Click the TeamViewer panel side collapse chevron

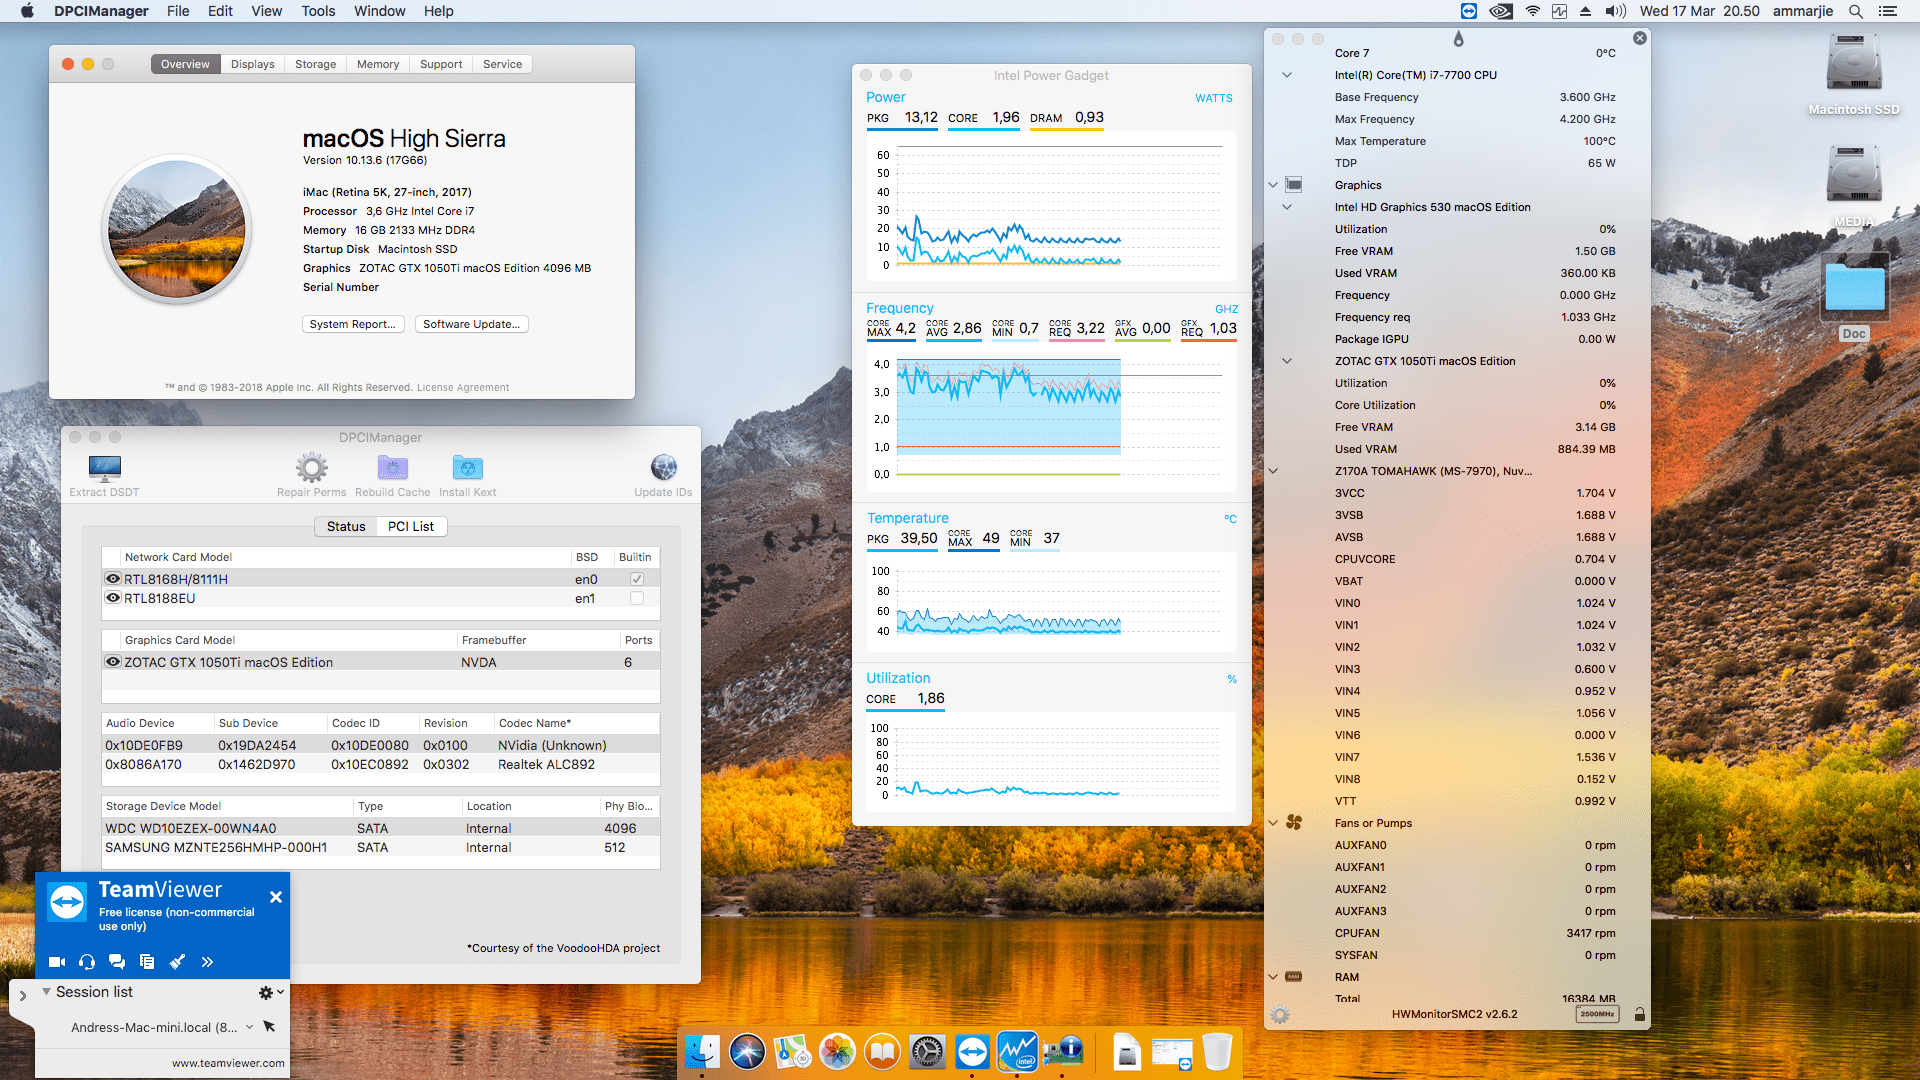tap(22, 996)
